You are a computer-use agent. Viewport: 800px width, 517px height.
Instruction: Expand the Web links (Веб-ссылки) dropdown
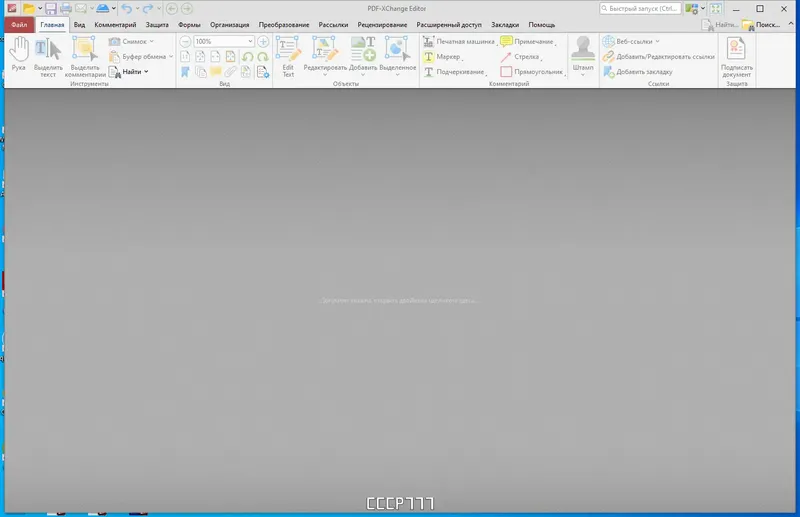[x=658, y=41]
